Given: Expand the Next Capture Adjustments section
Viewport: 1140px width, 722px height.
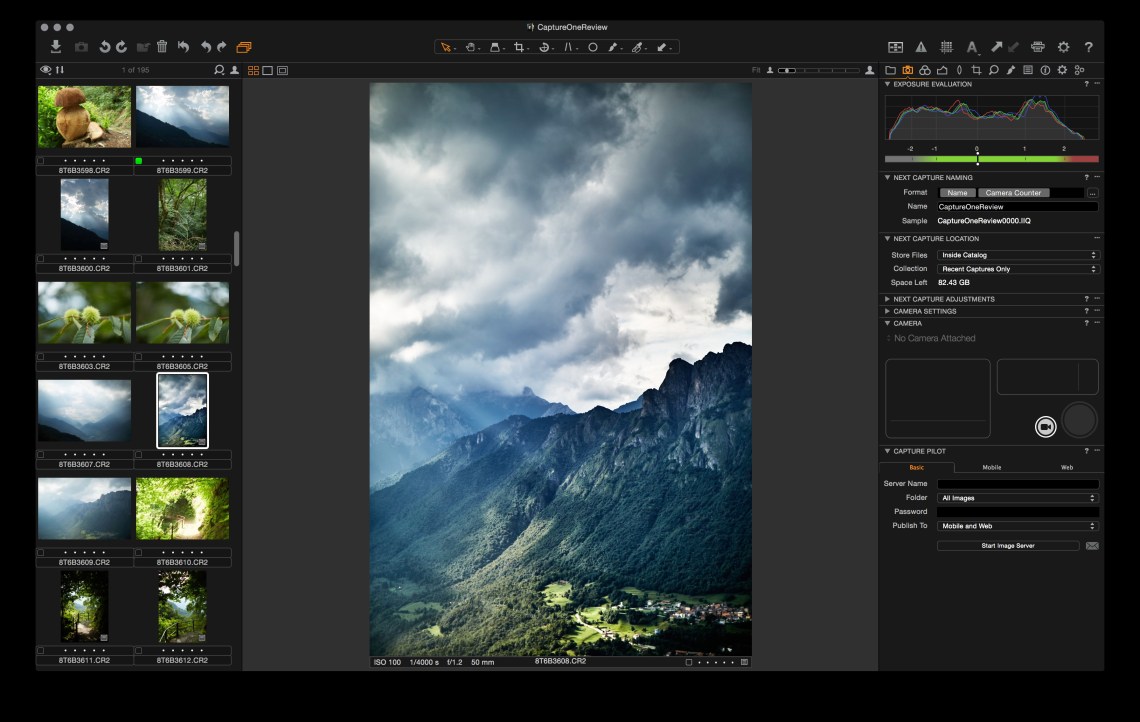Looking at the screenshot, I should 943,299.
